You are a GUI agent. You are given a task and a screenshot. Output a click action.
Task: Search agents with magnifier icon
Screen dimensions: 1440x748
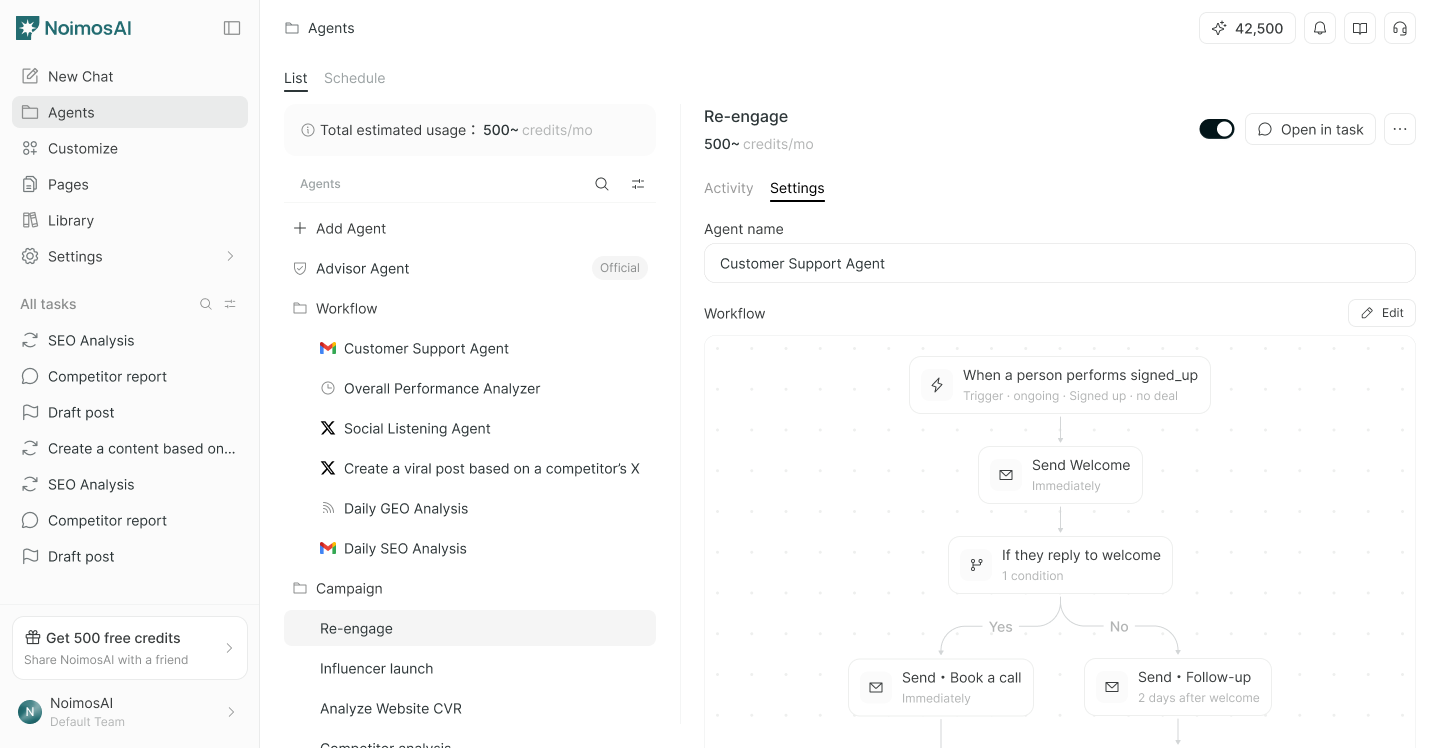[602, 184]
